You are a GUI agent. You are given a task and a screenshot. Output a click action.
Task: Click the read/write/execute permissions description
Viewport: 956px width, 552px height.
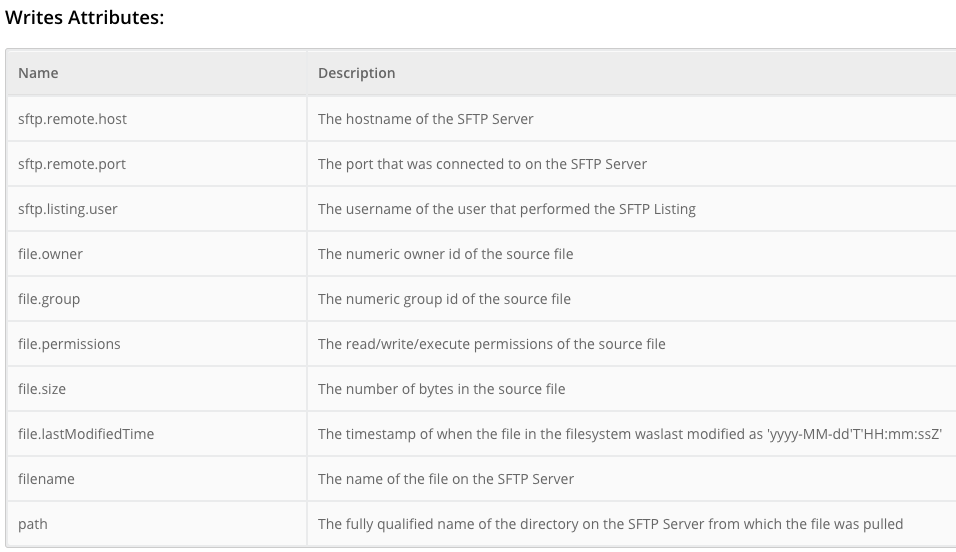tap(491, 344)
